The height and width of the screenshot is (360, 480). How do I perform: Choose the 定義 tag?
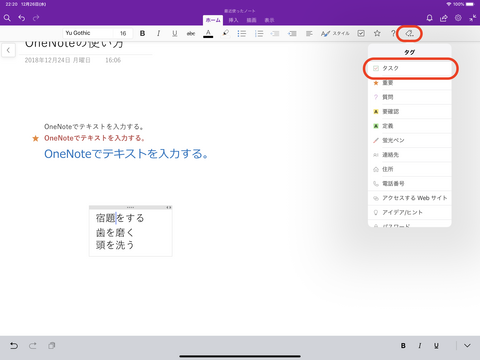(410, 126)
